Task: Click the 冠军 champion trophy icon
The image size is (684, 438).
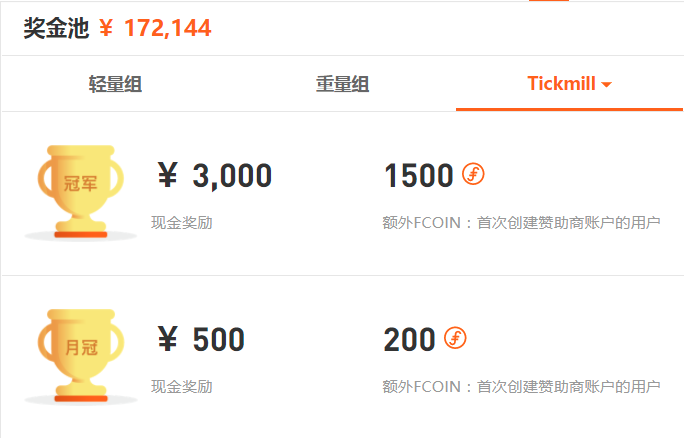Action: click(81, 192)
